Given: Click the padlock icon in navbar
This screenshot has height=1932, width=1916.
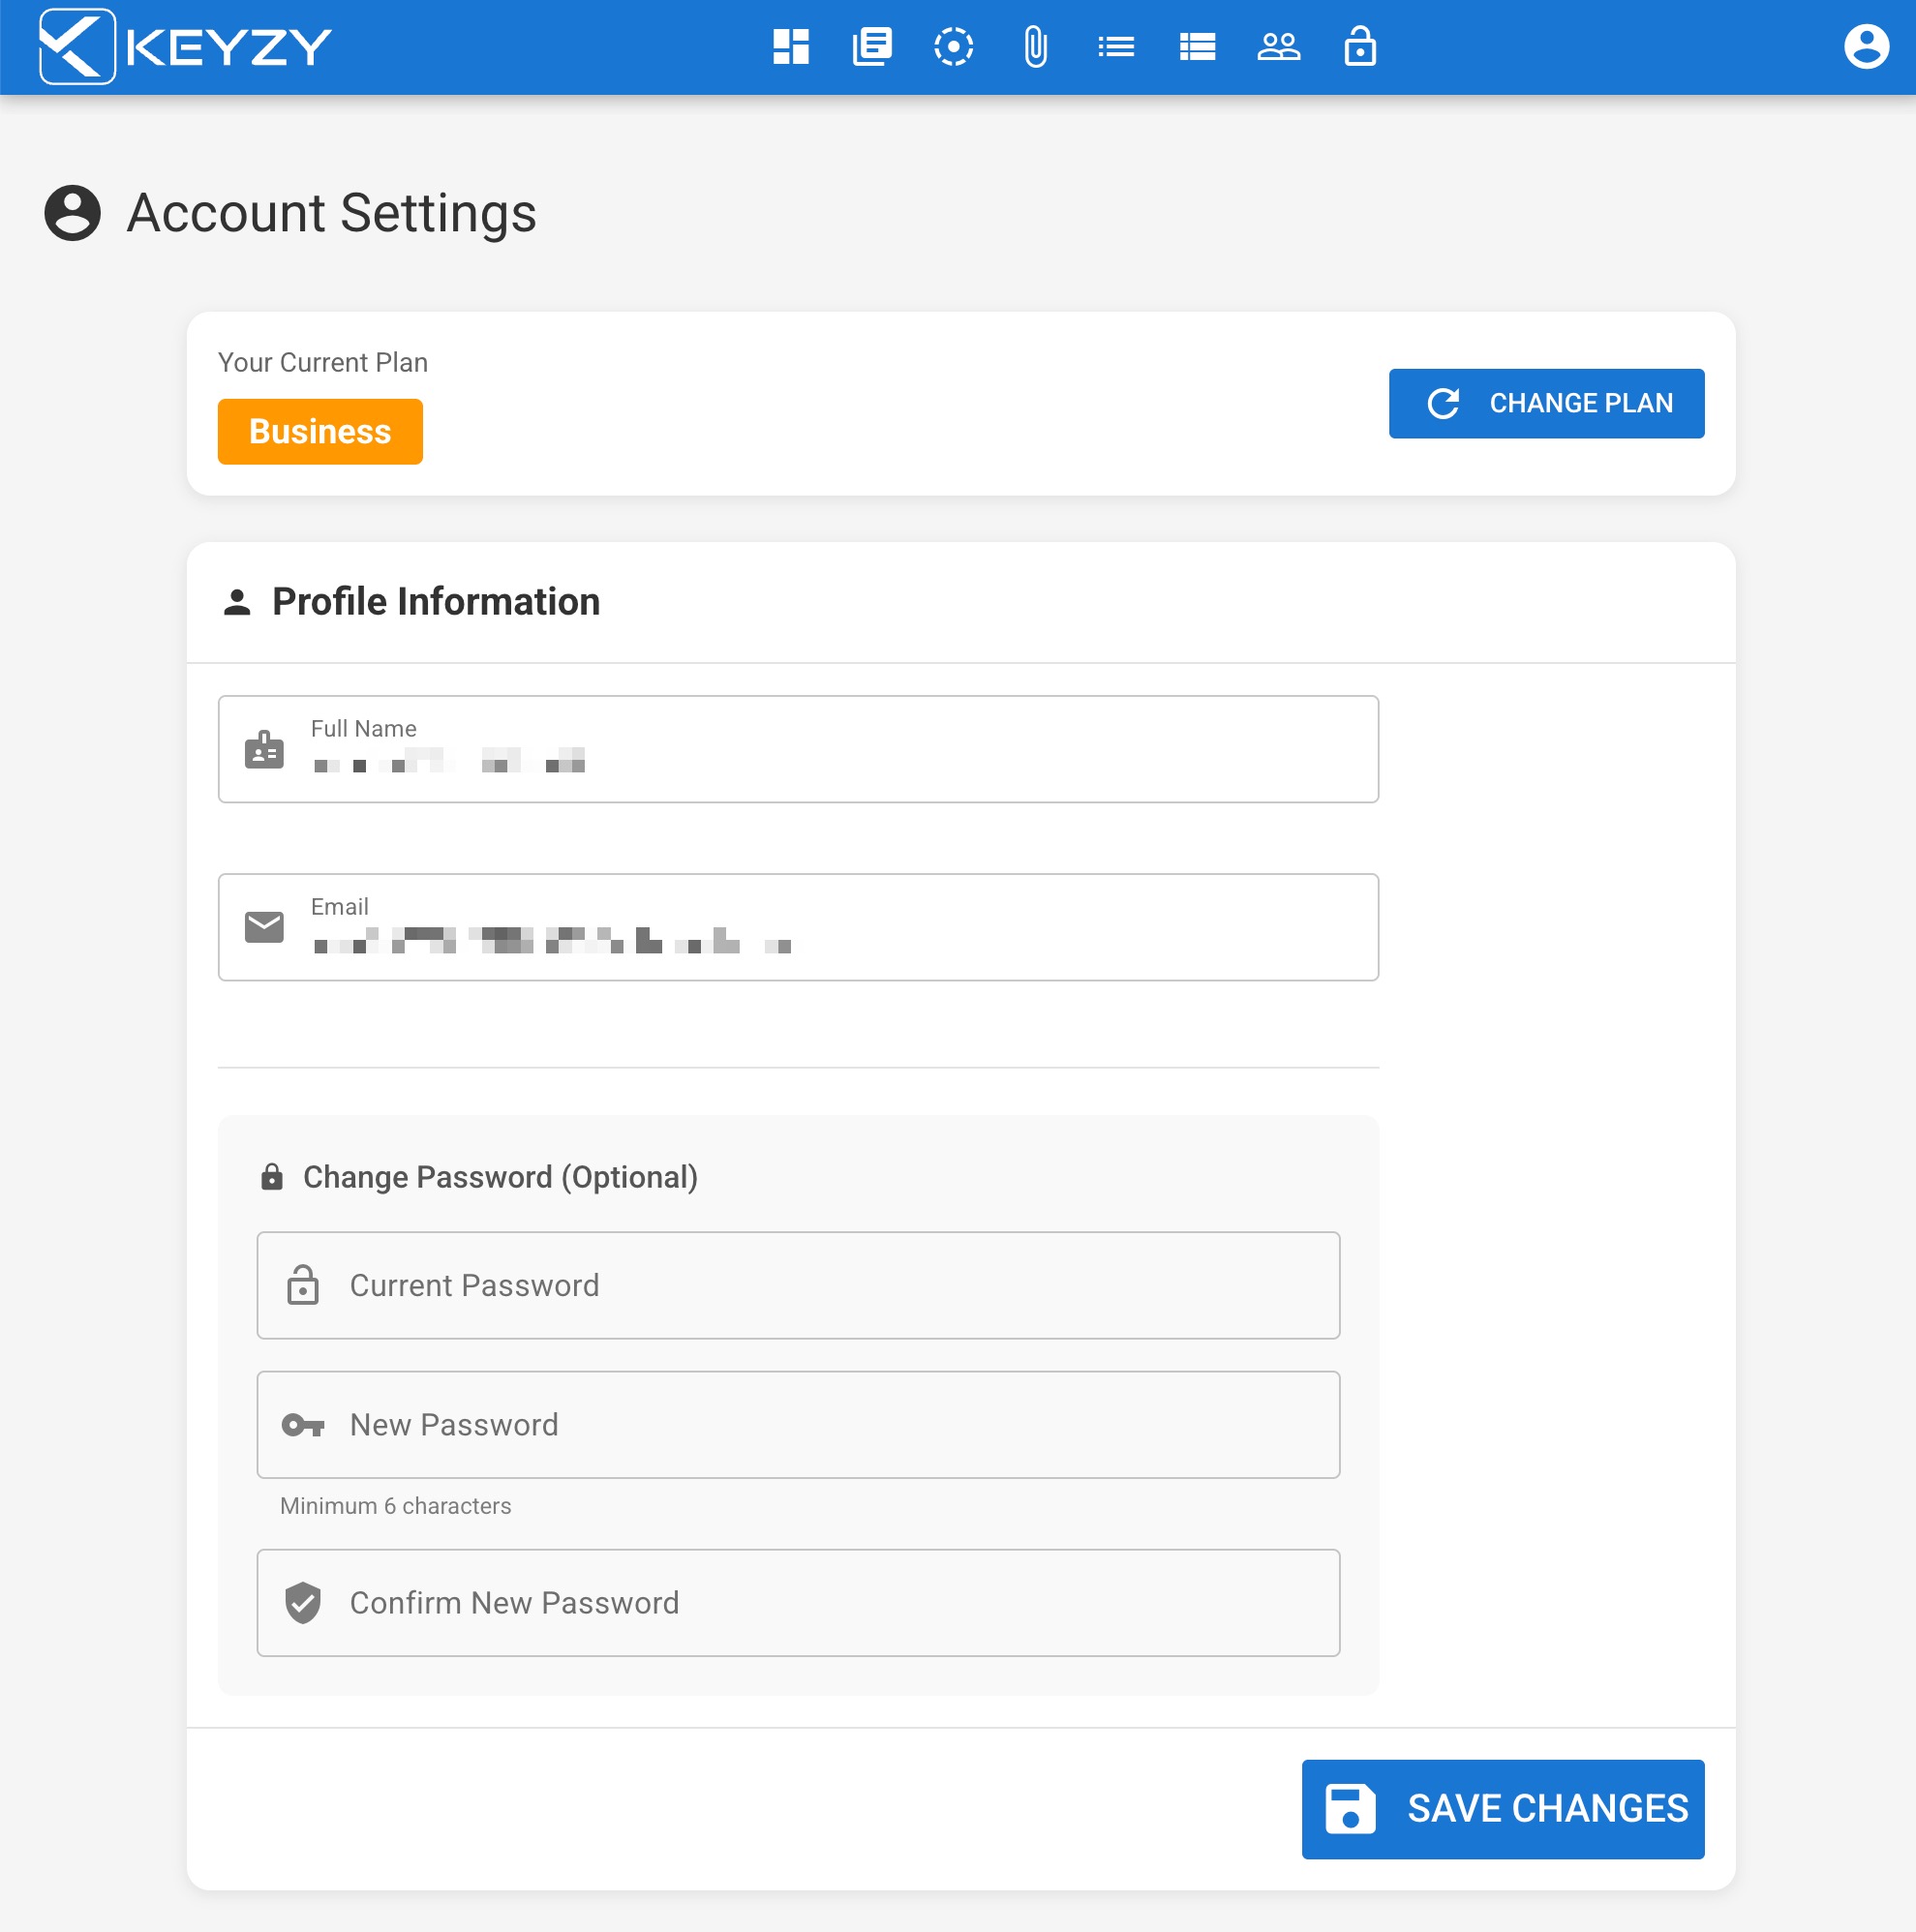Looking at the screenshot, I should coord(1360,47).
